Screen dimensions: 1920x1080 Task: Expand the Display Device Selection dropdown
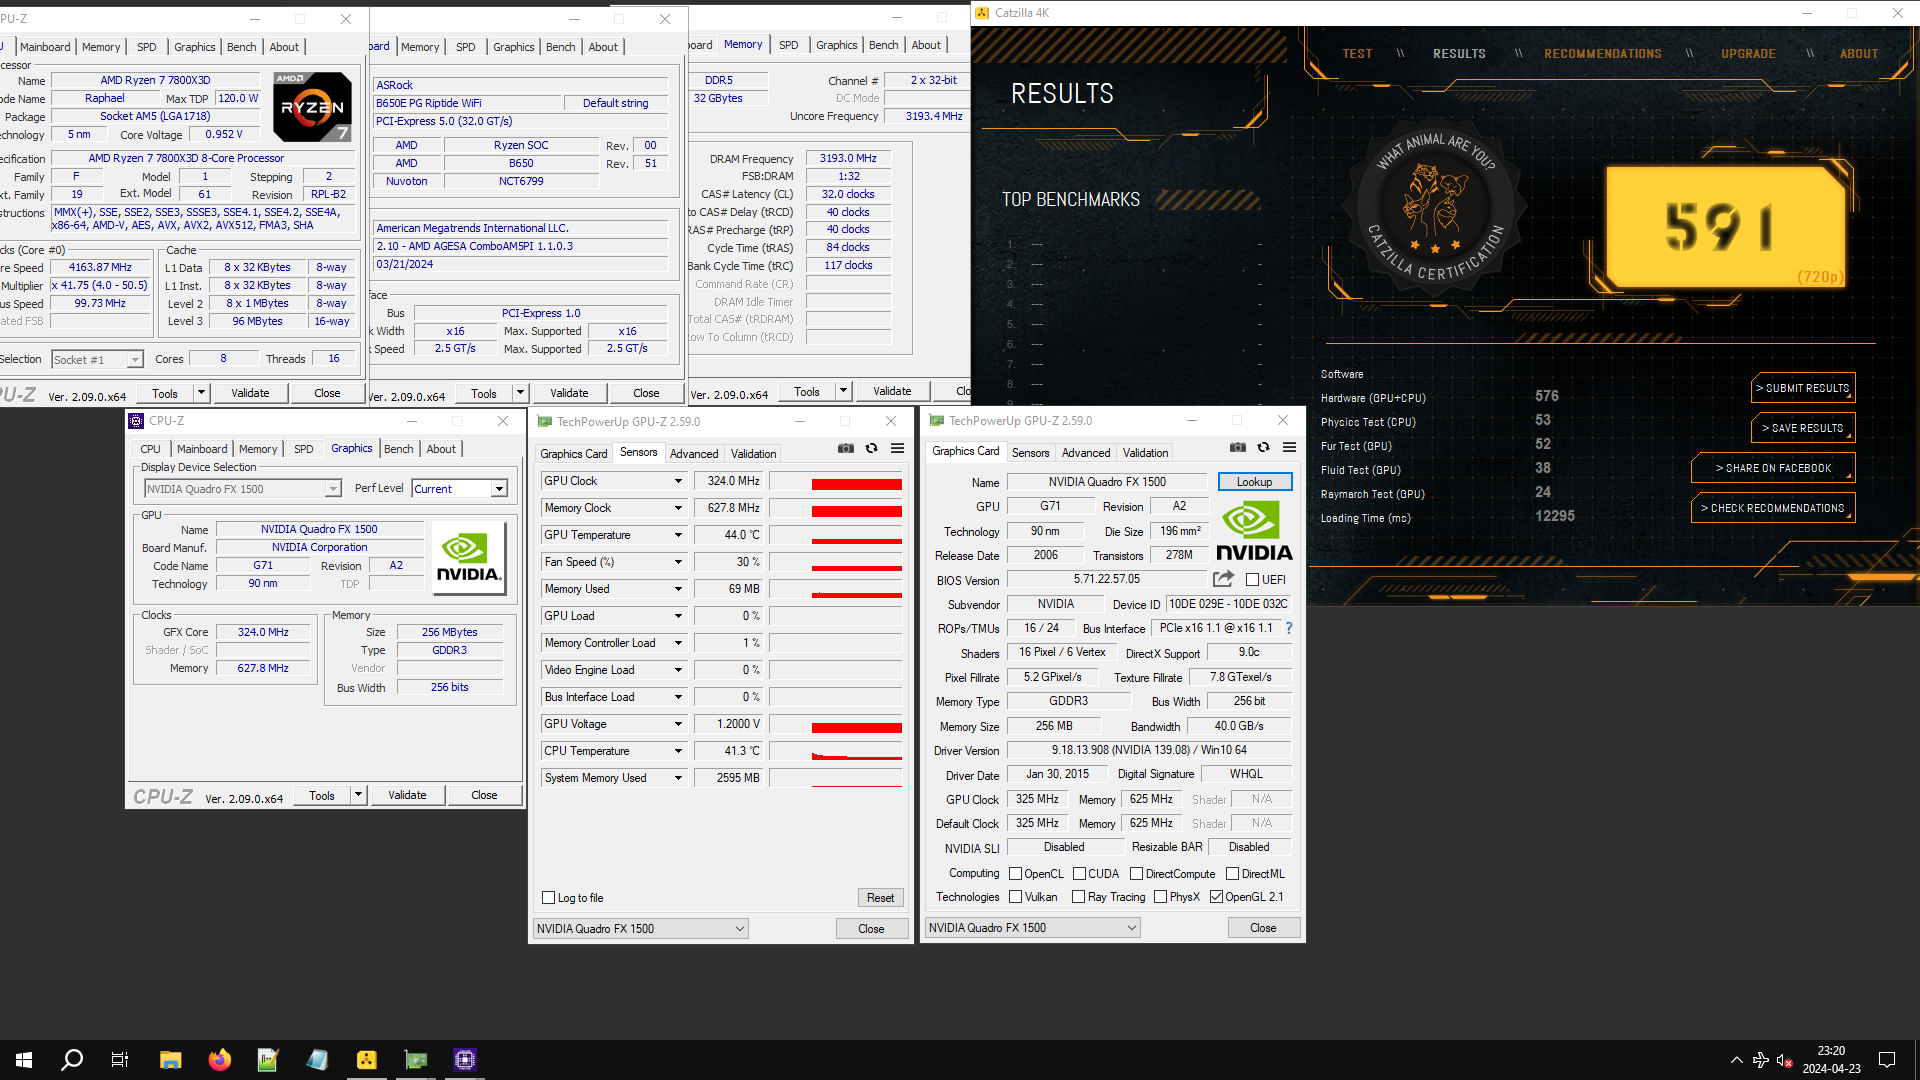333,489
